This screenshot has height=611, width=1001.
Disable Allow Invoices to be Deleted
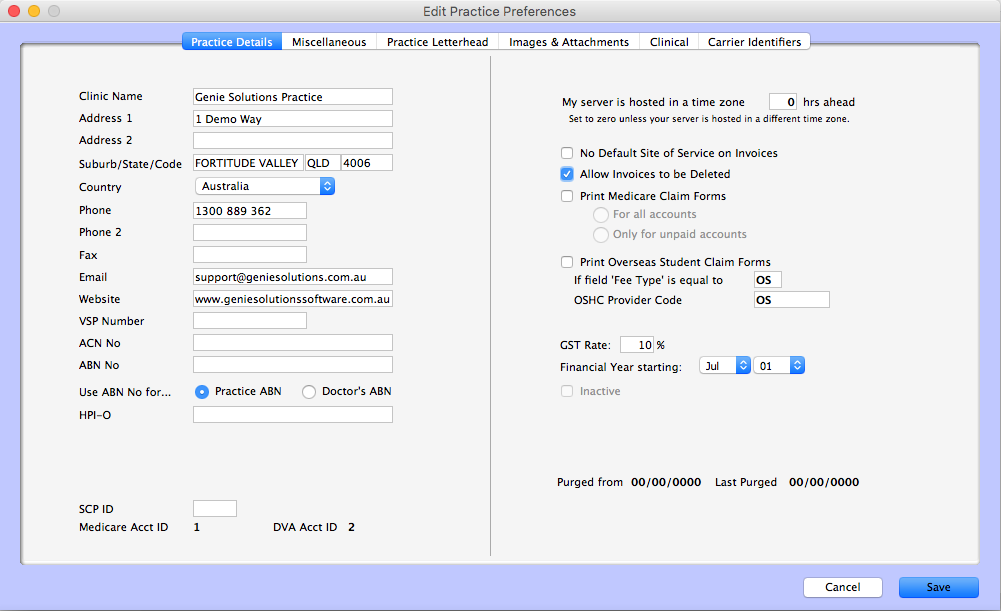[x=567, y=174]
